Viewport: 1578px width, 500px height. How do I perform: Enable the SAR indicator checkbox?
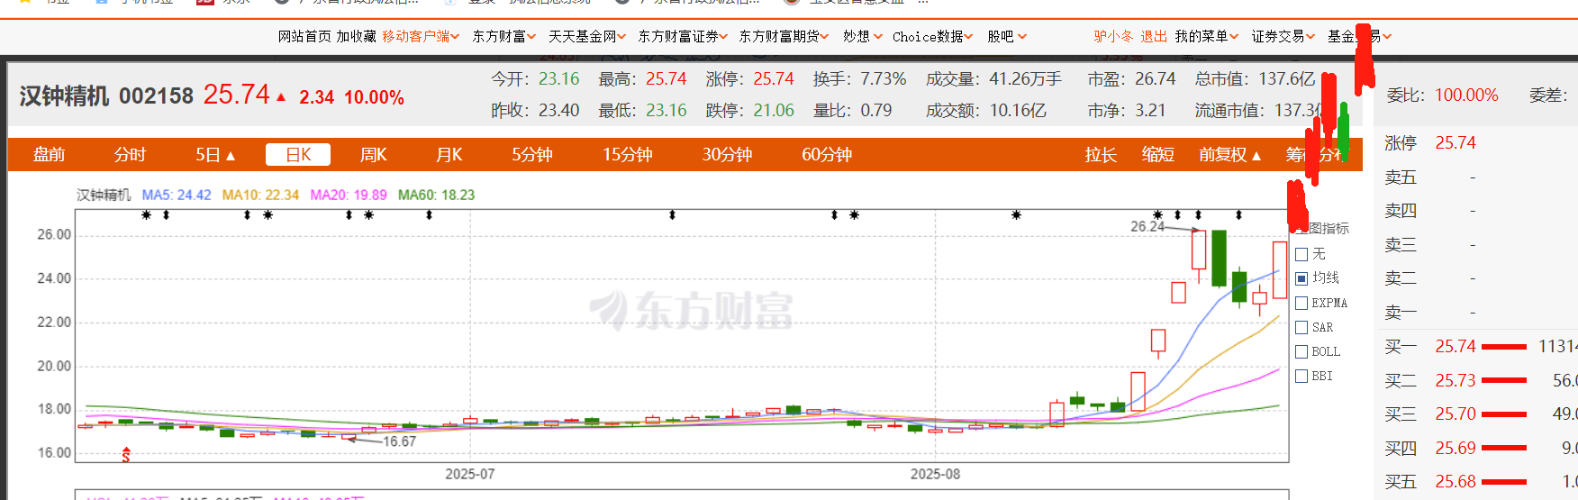tap(1302, 327)
